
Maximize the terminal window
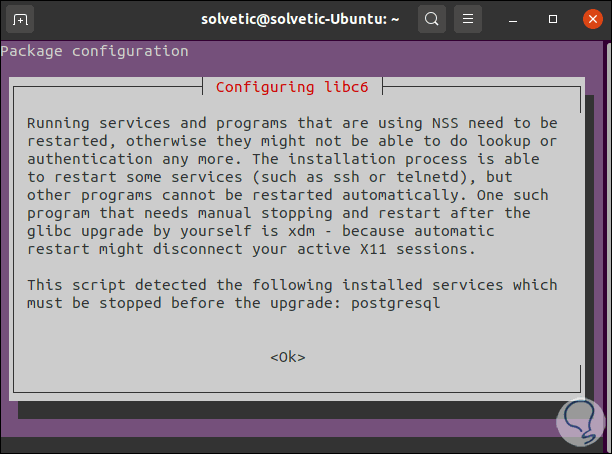click(x=549, y=18)
